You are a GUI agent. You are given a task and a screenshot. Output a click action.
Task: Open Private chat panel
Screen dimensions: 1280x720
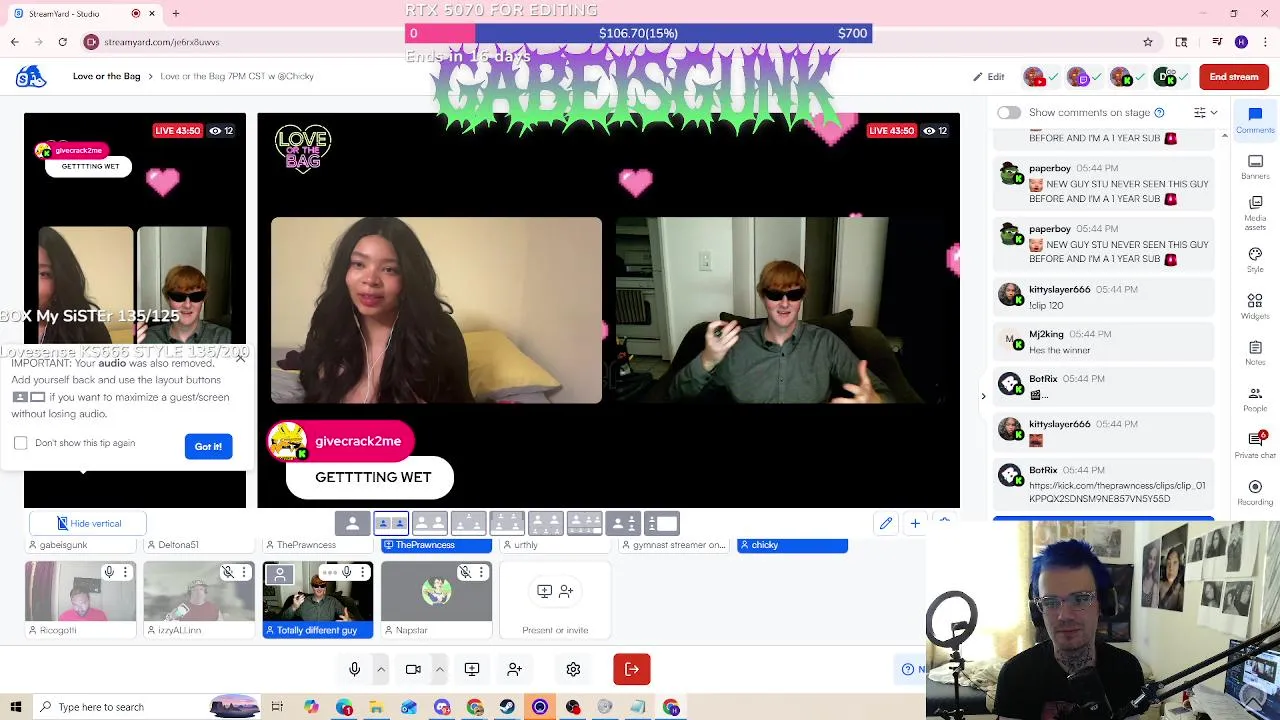coord(1255,445)
